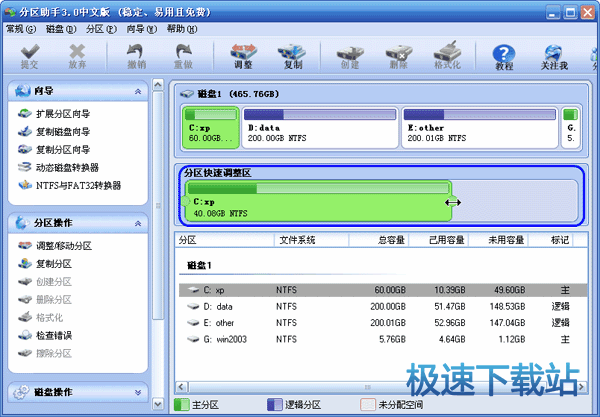Click the 标记 column header
The image size is (600, 417).
point(551,240)
